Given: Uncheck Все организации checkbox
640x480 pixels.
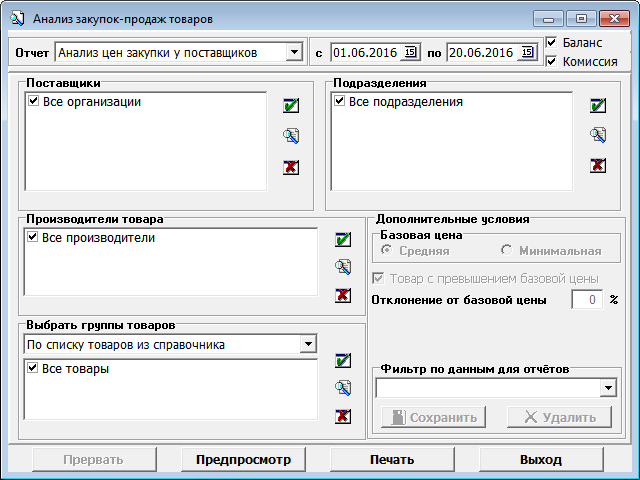Looking at the screenshot, I should pos(35,102).
